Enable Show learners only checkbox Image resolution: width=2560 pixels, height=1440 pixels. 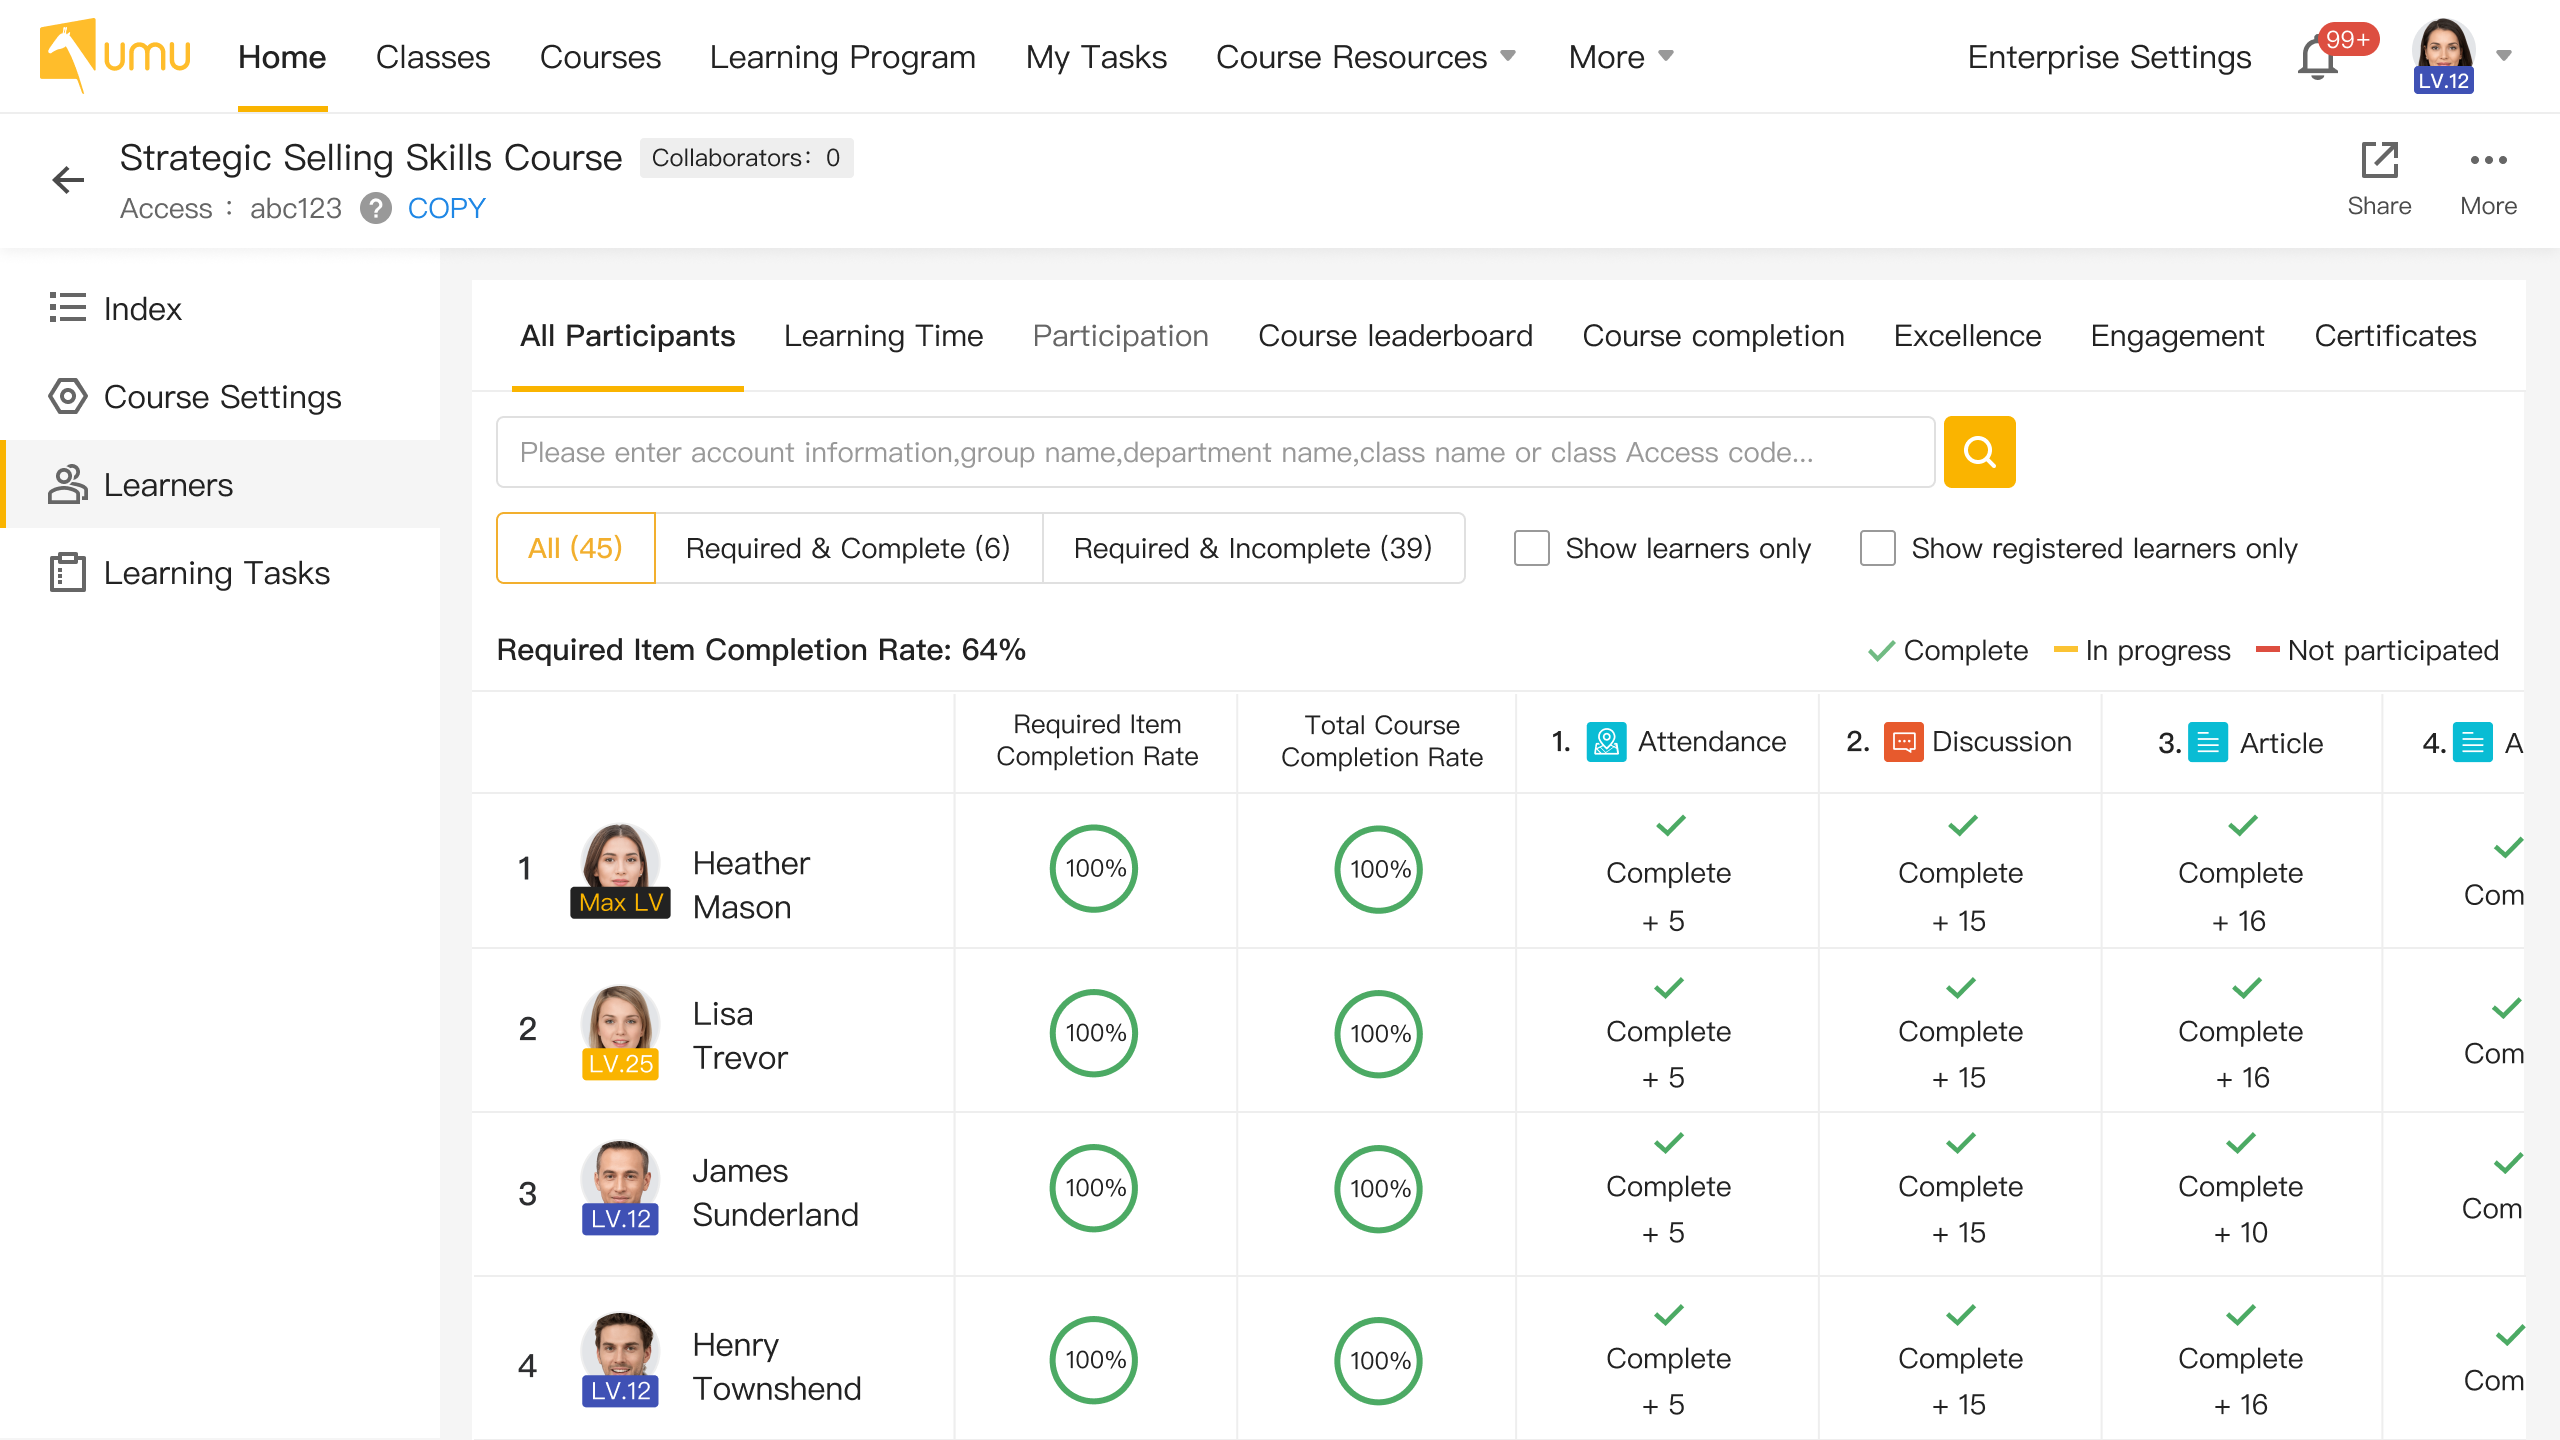pyautogui.click(x=1531, y=548)
